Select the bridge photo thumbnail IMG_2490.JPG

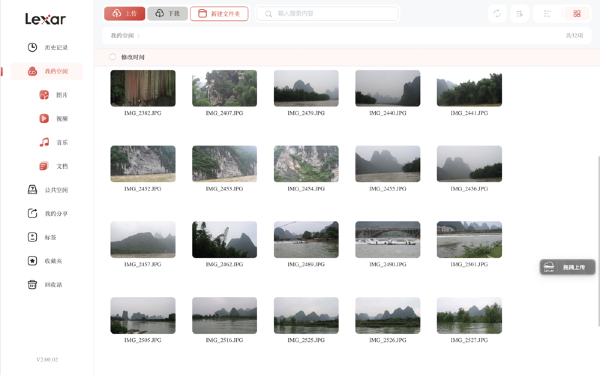point(388,240)
